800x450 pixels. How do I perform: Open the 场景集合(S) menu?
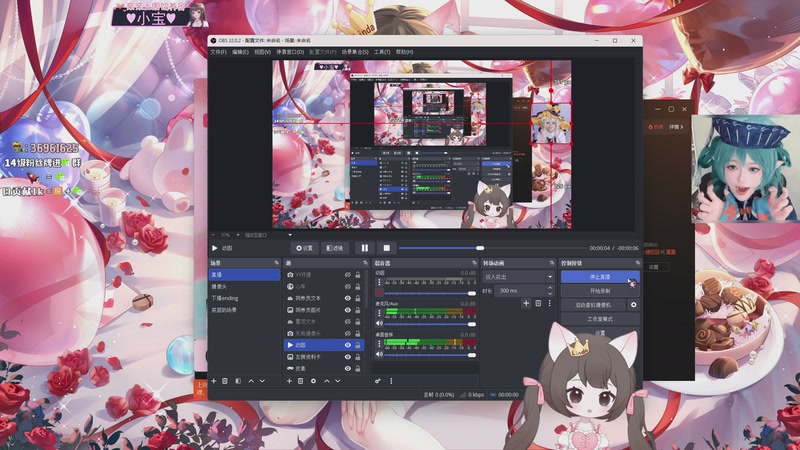pyautogui.click(x=355, y=52)
